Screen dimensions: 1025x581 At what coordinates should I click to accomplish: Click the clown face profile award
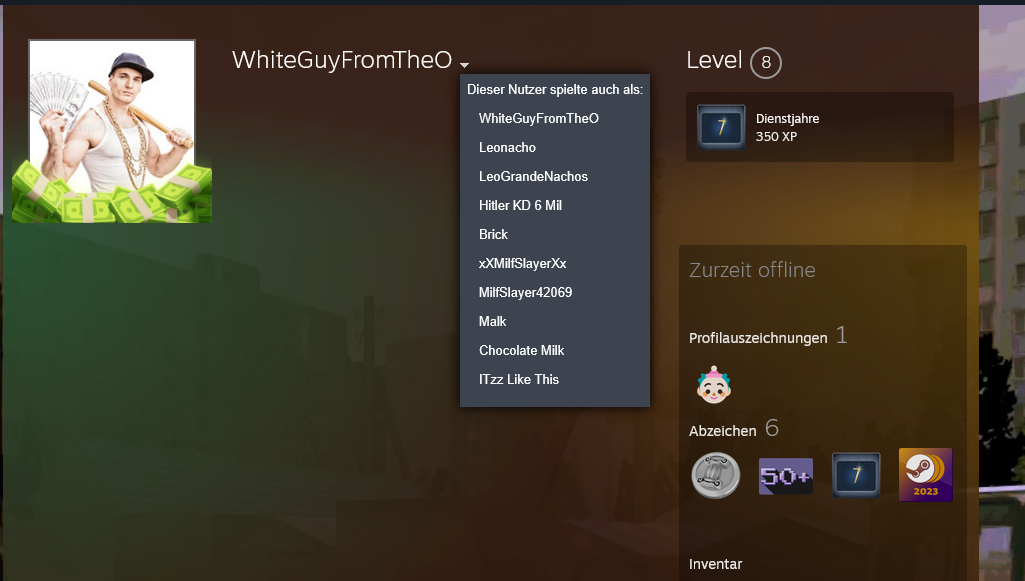tap(714, 386)
